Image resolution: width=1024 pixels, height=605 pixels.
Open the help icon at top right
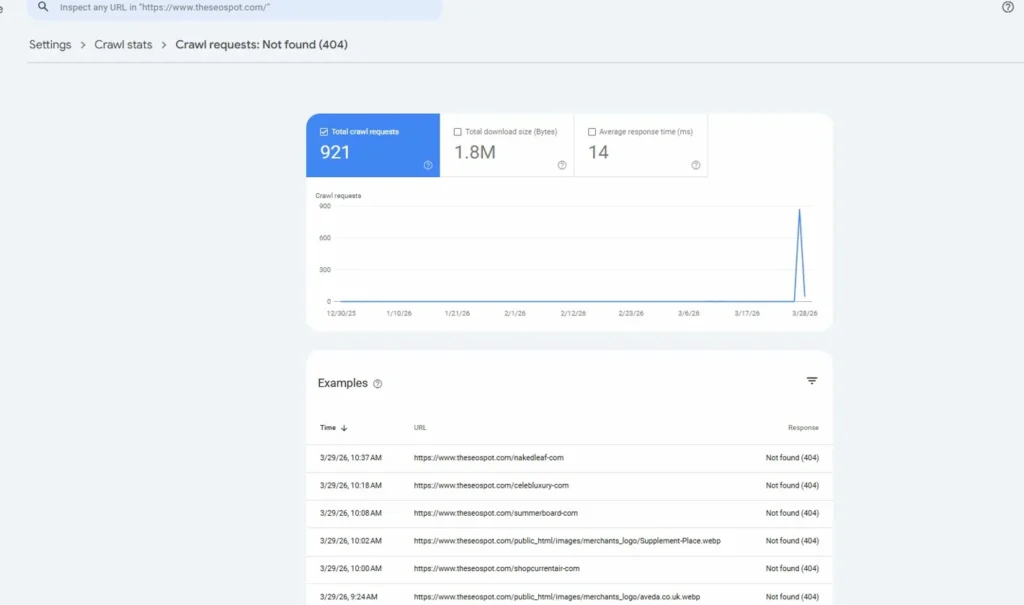[x=1007, y=7]
